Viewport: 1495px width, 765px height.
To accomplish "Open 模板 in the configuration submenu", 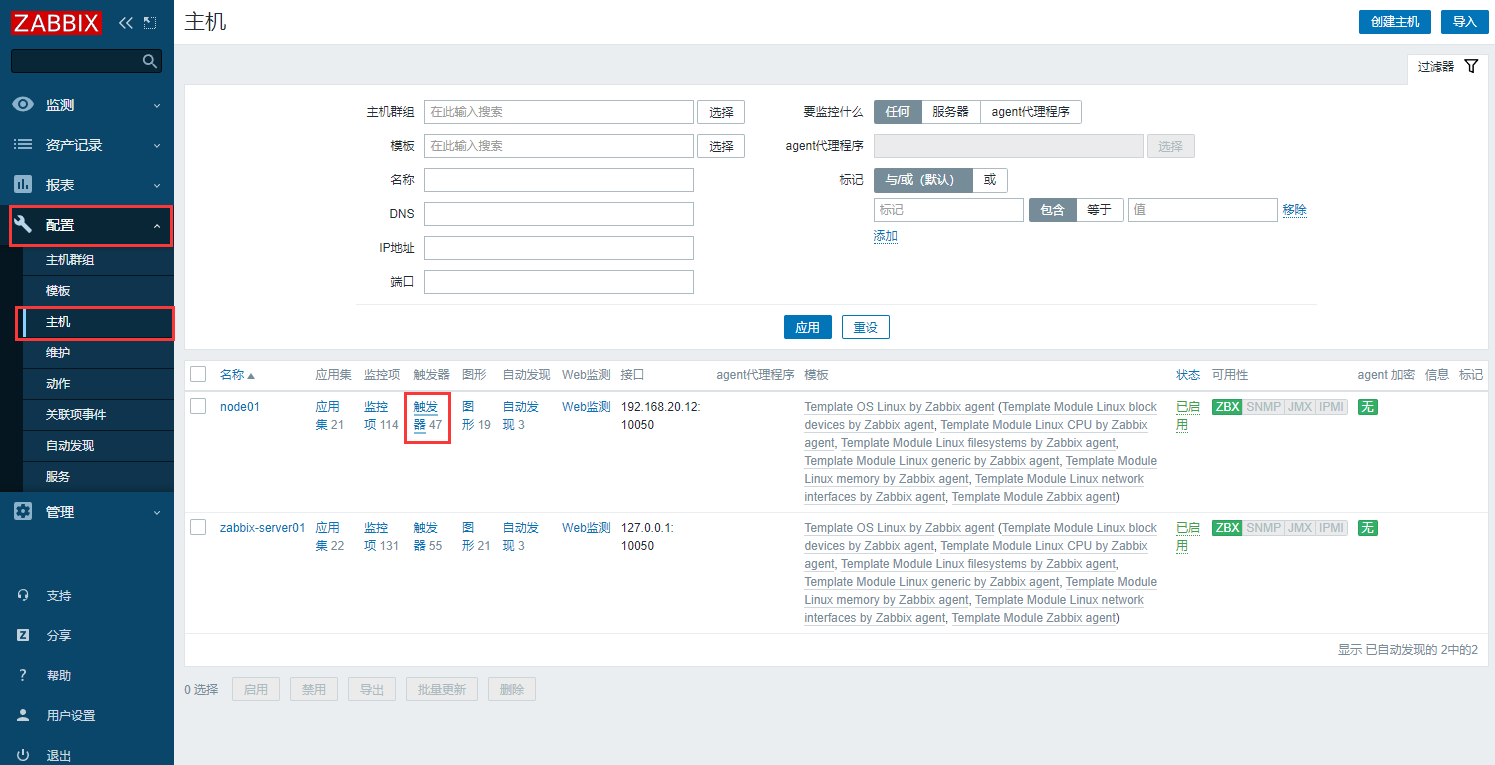I will [x=58, y=291].
